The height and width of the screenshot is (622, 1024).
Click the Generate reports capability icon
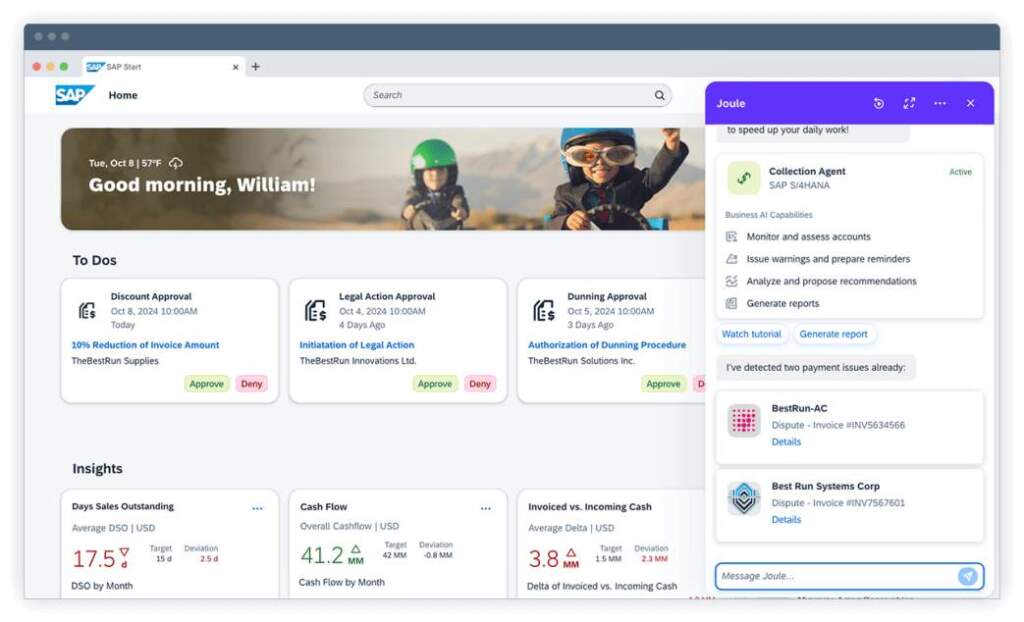pyautogui.click(x=730, y=302)
